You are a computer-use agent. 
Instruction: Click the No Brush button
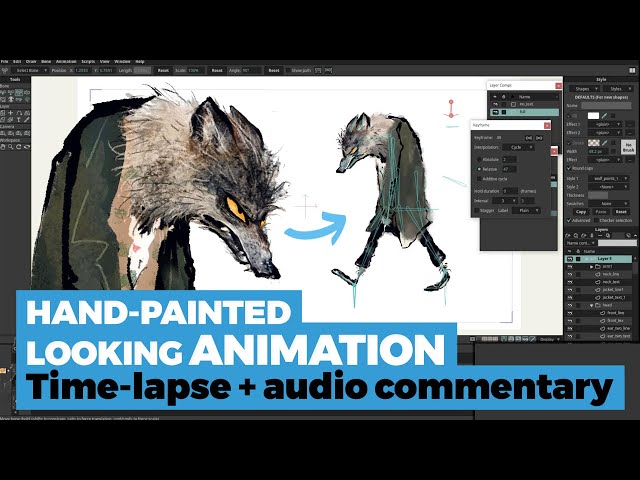coord(628,147)
